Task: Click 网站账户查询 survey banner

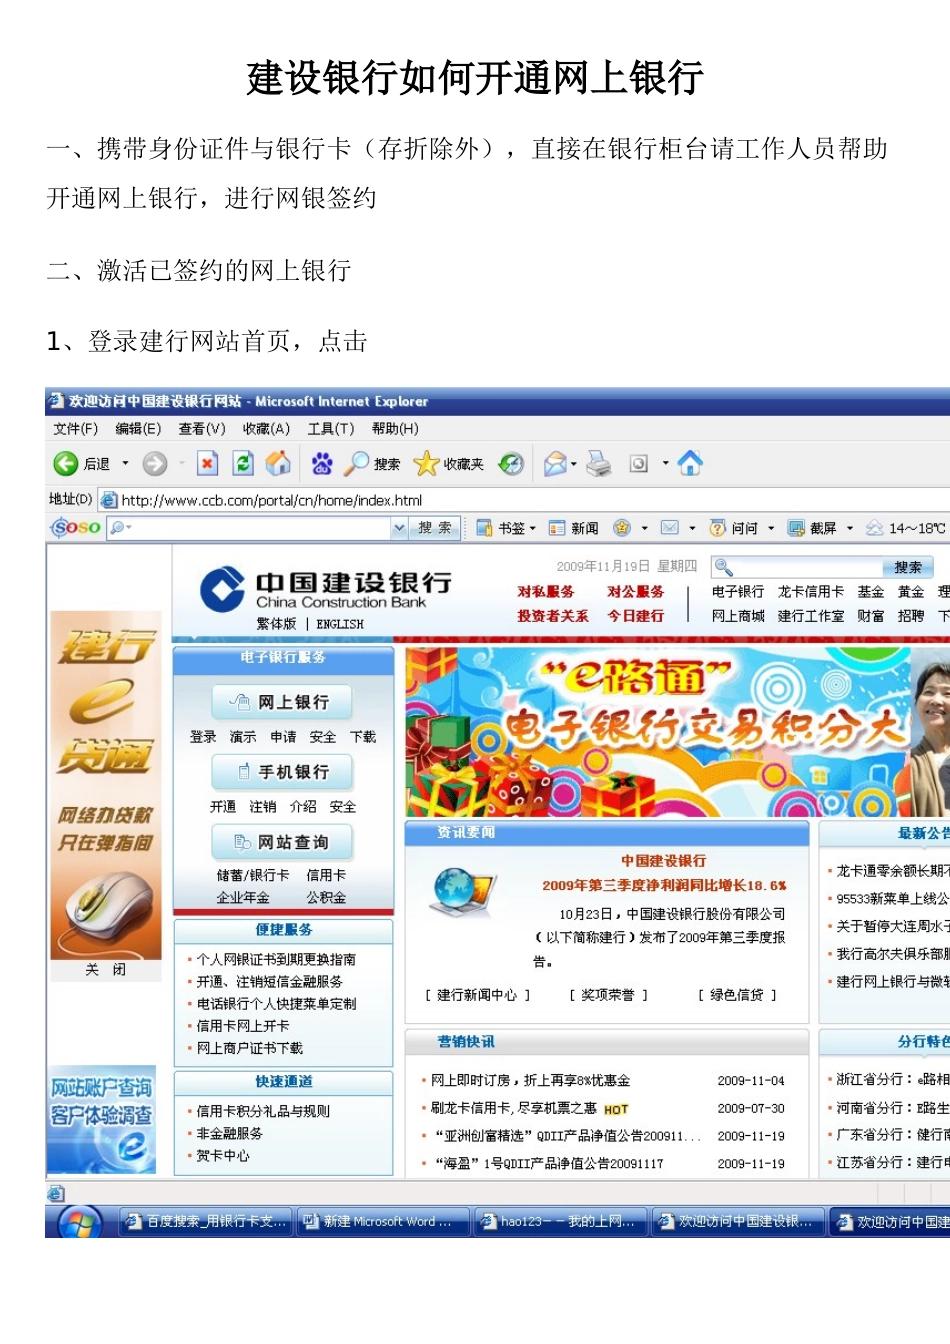Action: (102, 1118)
